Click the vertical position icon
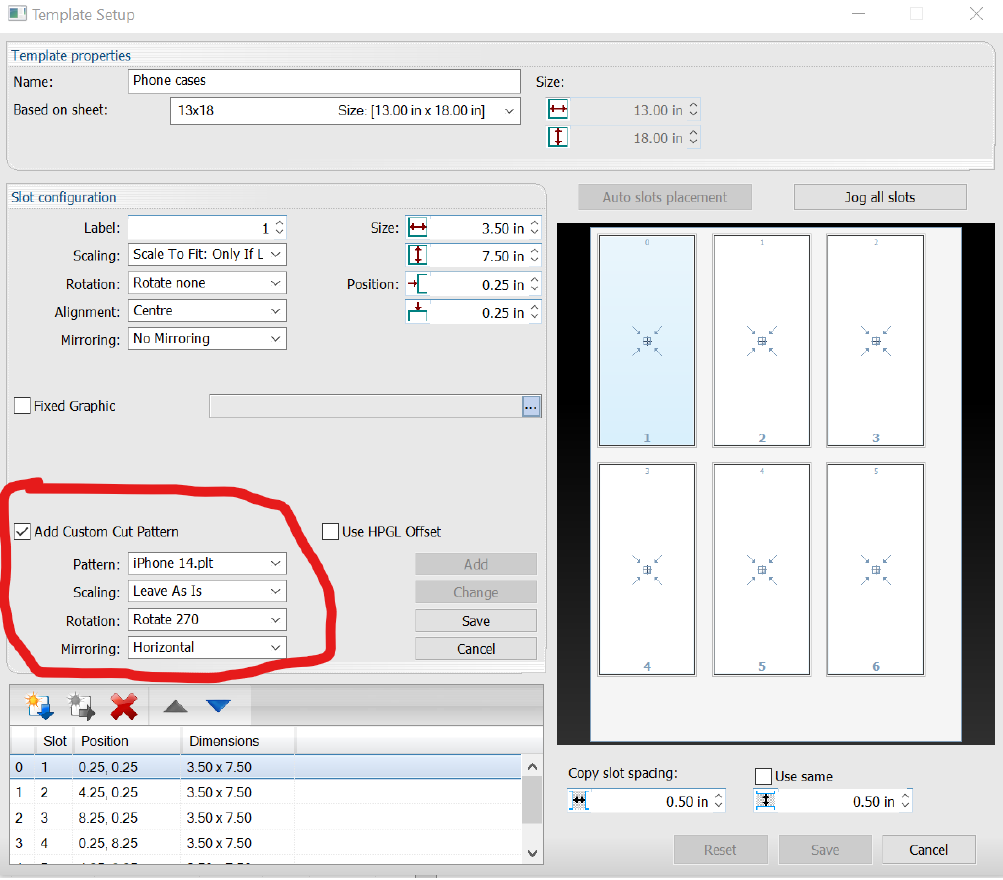1003x880 pixels. tap(418, 312)
